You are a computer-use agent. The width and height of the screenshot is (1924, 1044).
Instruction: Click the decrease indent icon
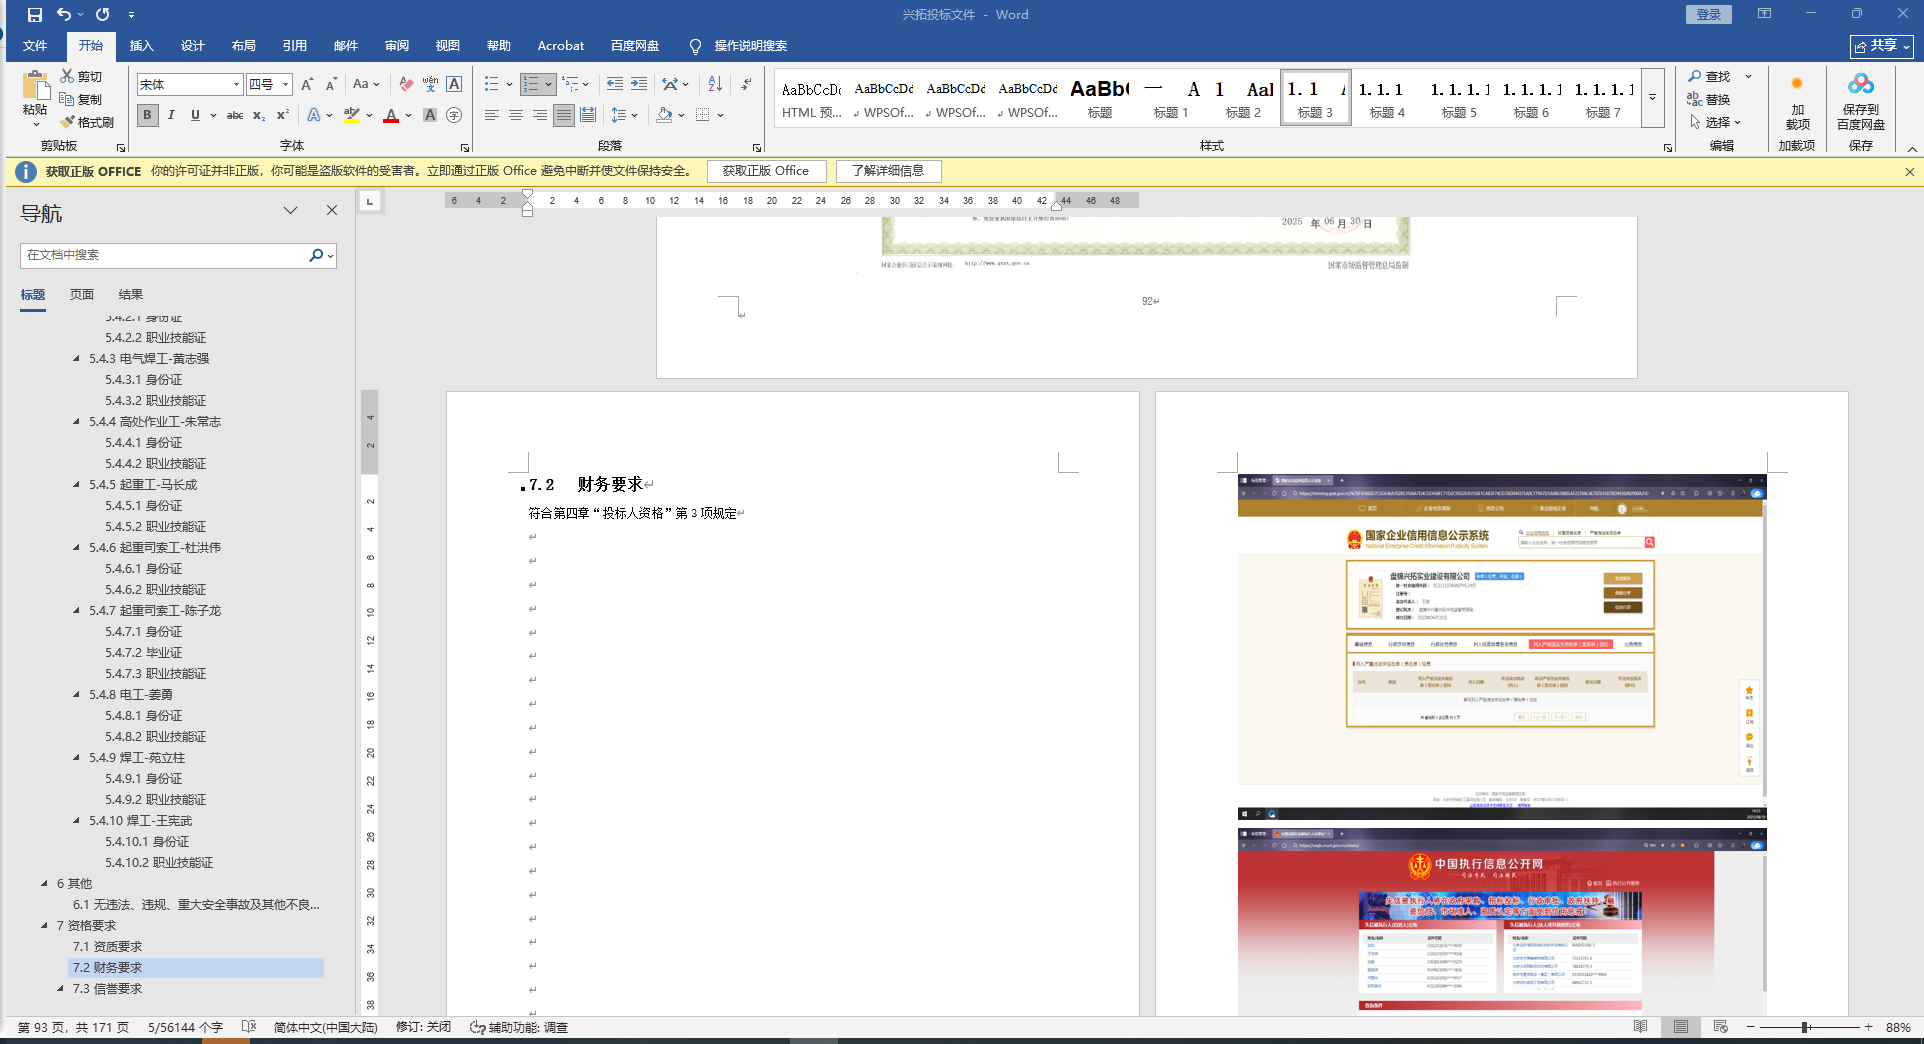coord(614,84)
